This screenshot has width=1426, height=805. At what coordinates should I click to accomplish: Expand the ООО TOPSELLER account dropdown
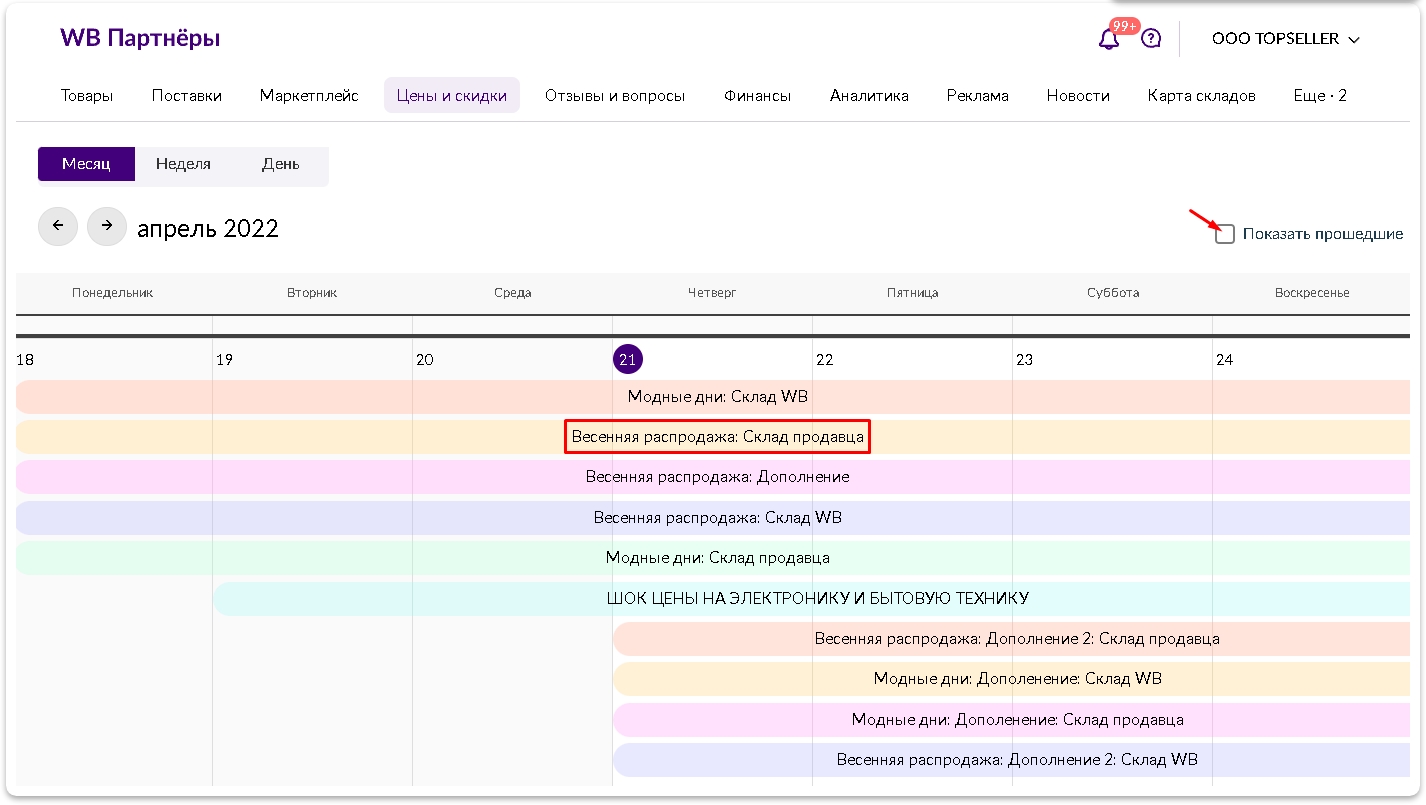click(1286, 39)
